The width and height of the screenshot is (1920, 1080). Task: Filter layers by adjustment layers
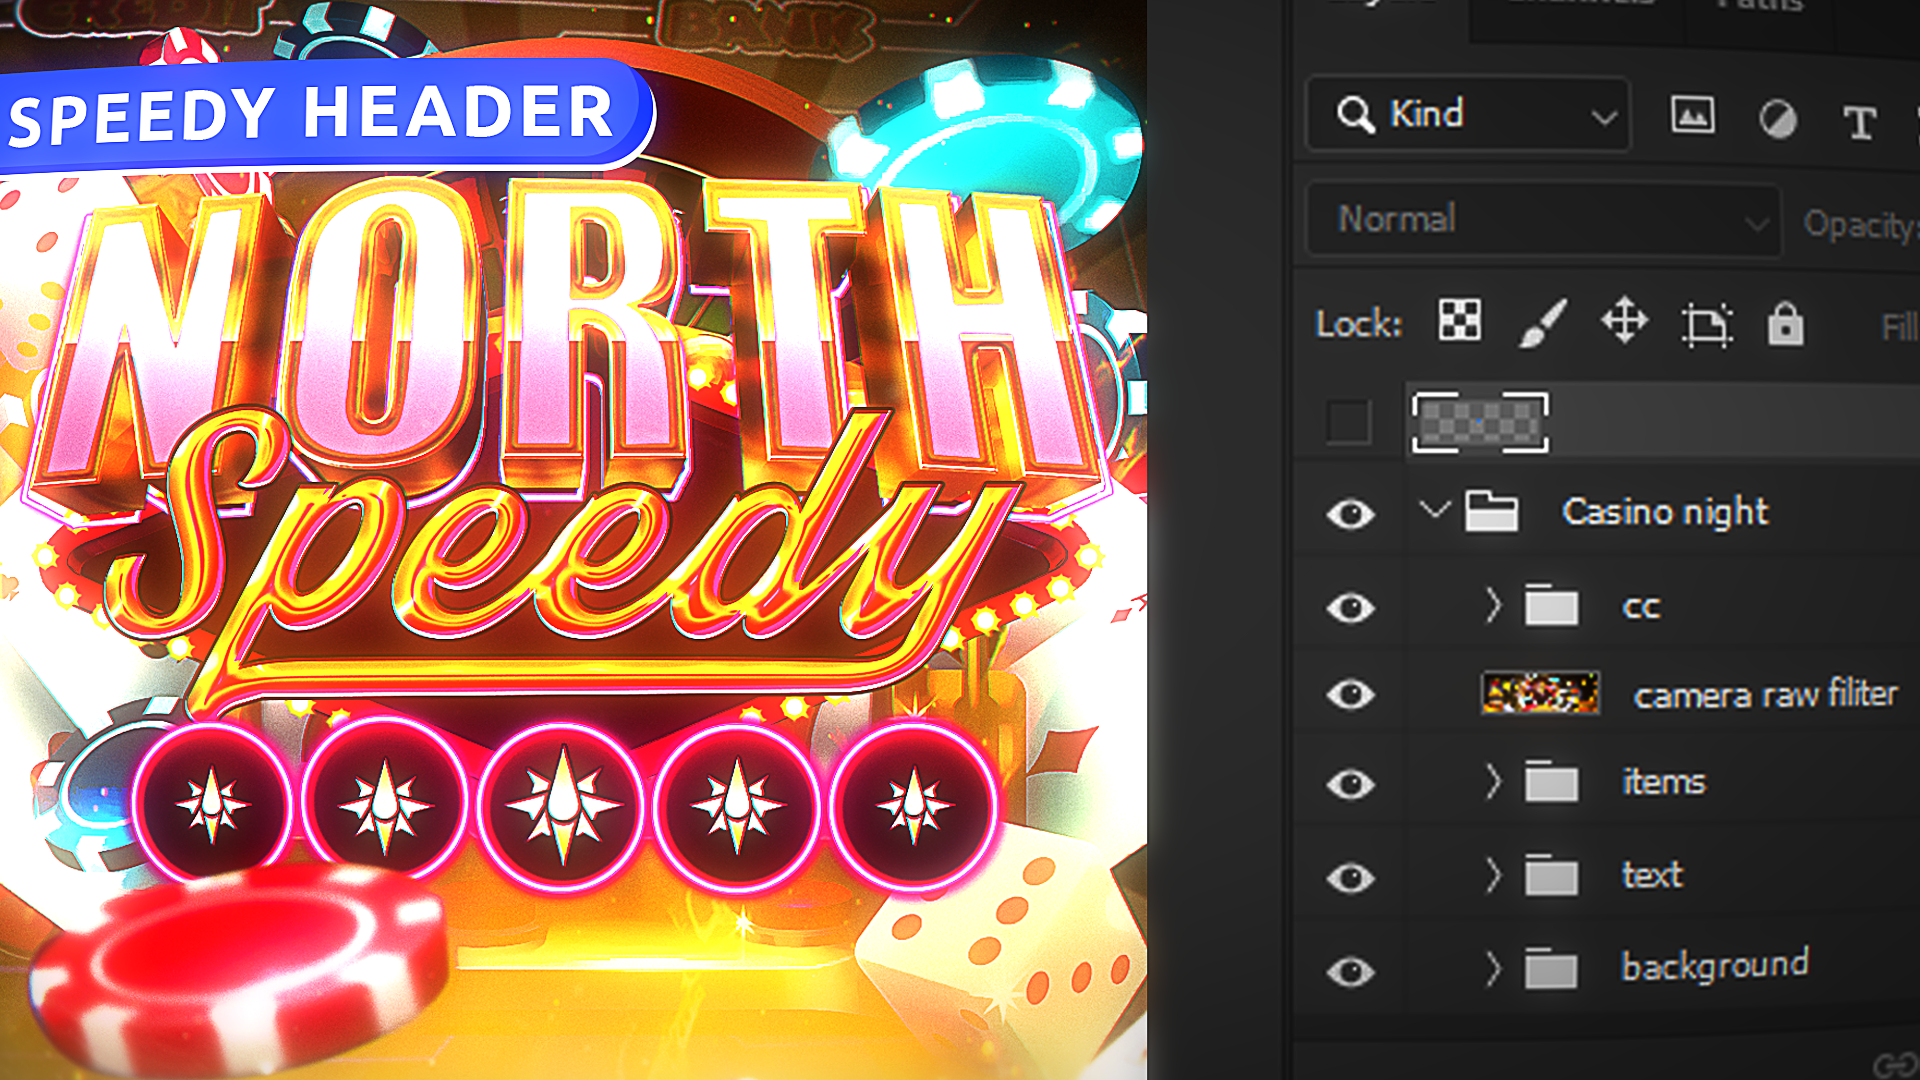point(1777,115)
